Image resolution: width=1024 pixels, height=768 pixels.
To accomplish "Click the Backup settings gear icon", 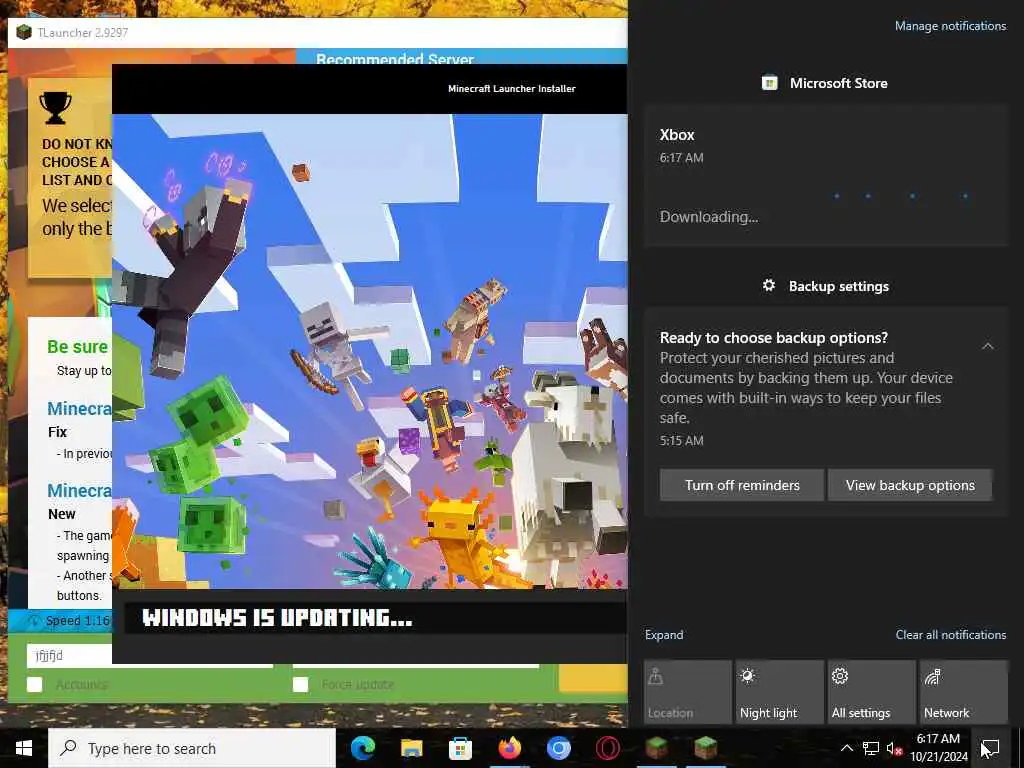I will coord(769,285).
